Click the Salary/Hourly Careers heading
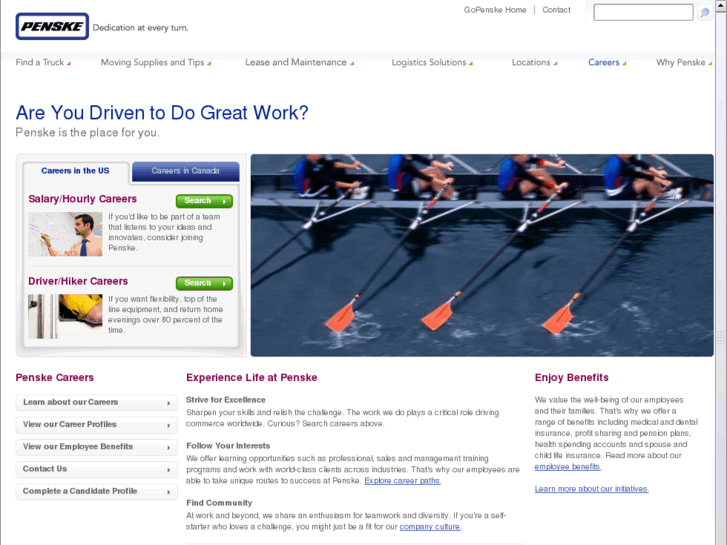This screenshot has width=727, height=545. pos(83,199)
